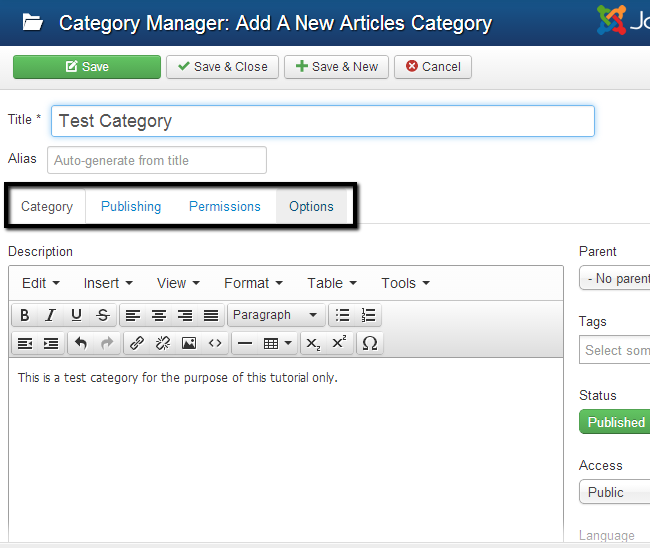
Task: Toggle subscript formatting
Action: pos(313,343)
